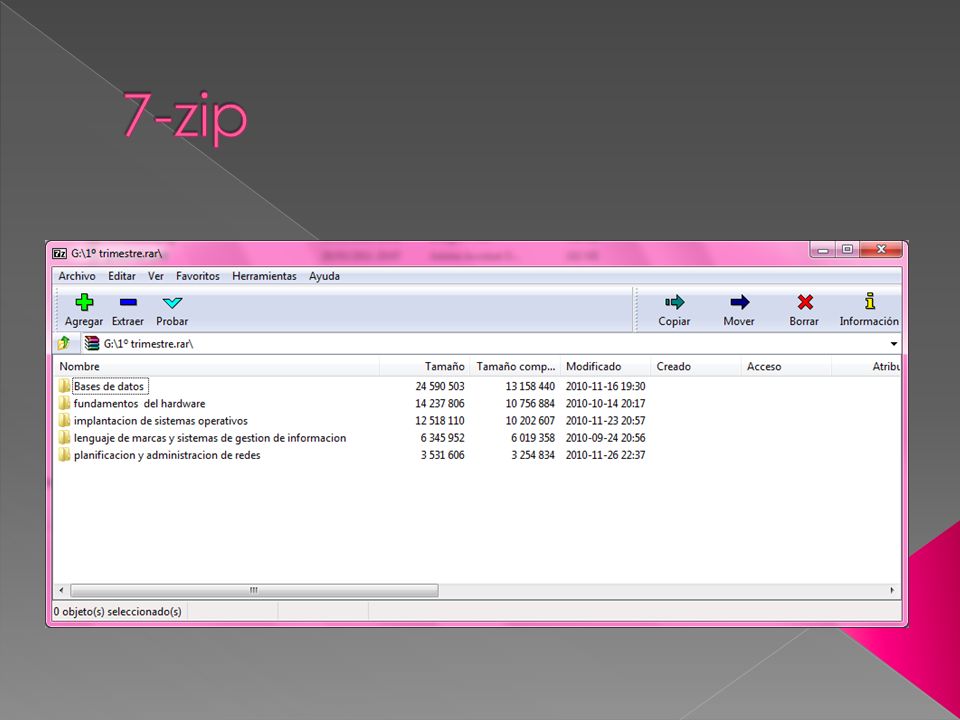Click the date 2010-10-14 20:17
The height and width of the screenshot is (720, 960).
pos(606,403)
